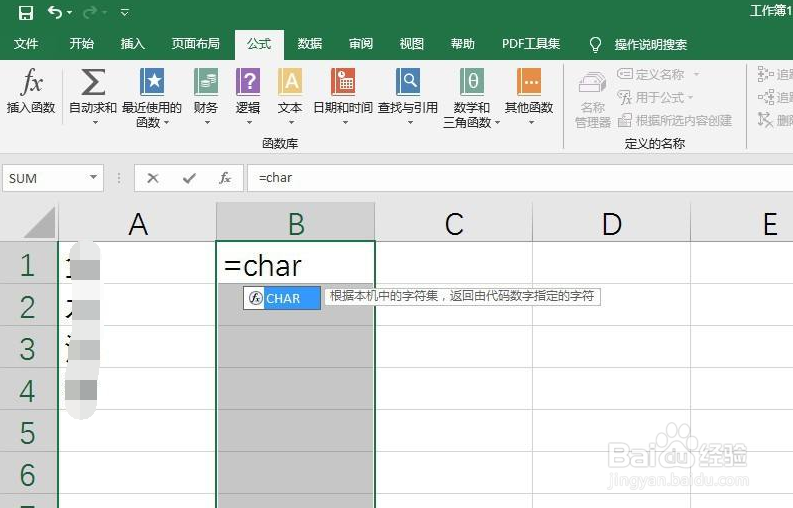Open Lookup and Reference functions icon
Viewport: 793px width, 508px height.
(408, 84)
